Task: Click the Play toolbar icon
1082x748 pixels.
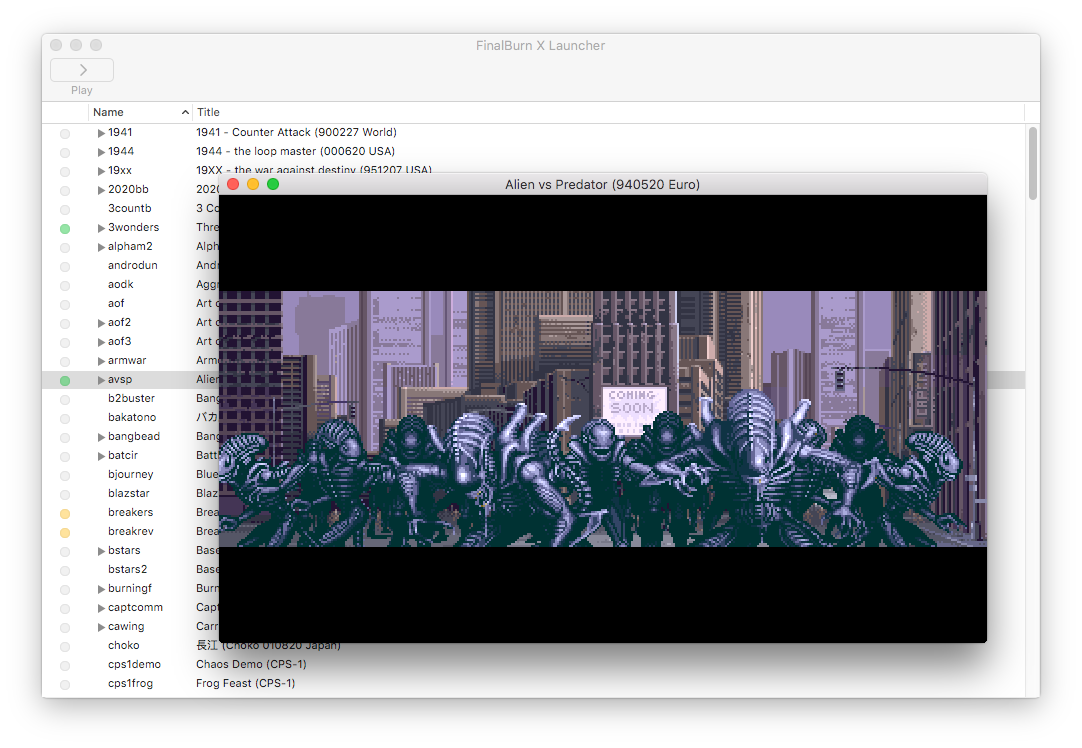Action: pos(81,69)
